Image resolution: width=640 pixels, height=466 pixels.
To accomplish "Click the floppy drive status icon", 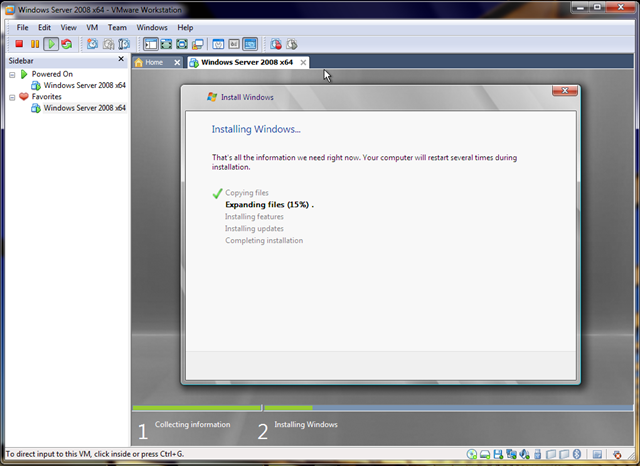I will pyautogui.click(x=498, y=454).
